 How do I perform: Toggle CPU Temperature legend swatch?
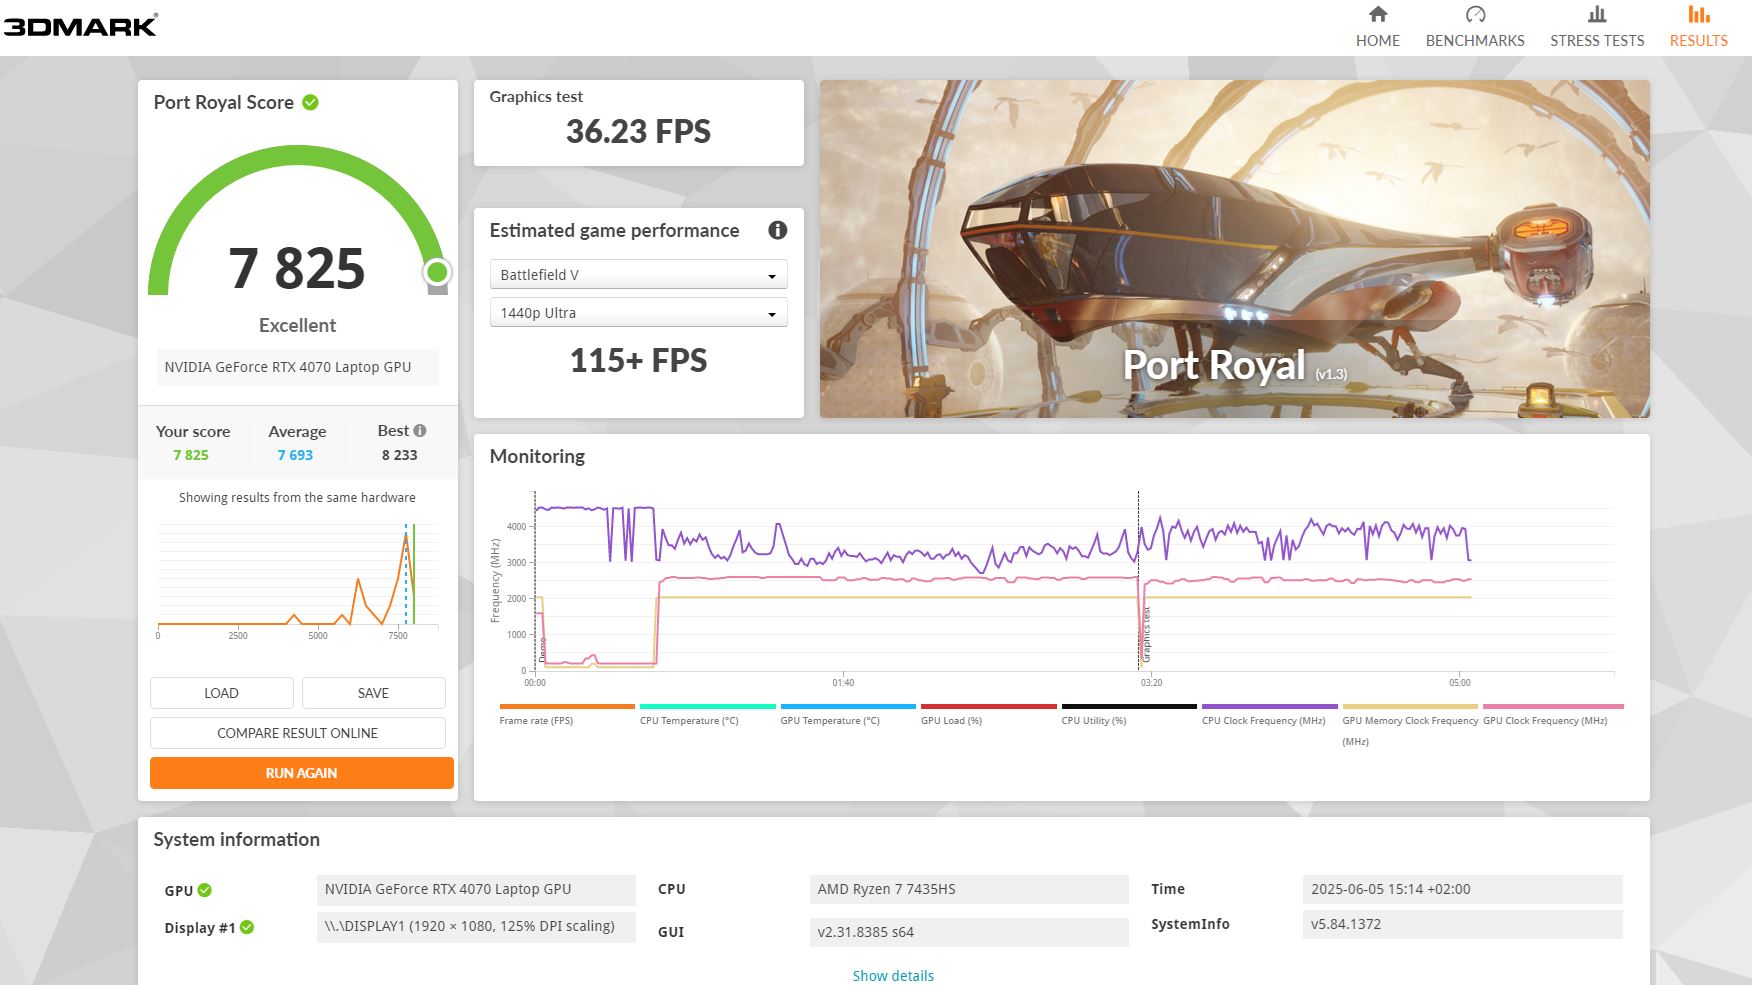[708, 706]
